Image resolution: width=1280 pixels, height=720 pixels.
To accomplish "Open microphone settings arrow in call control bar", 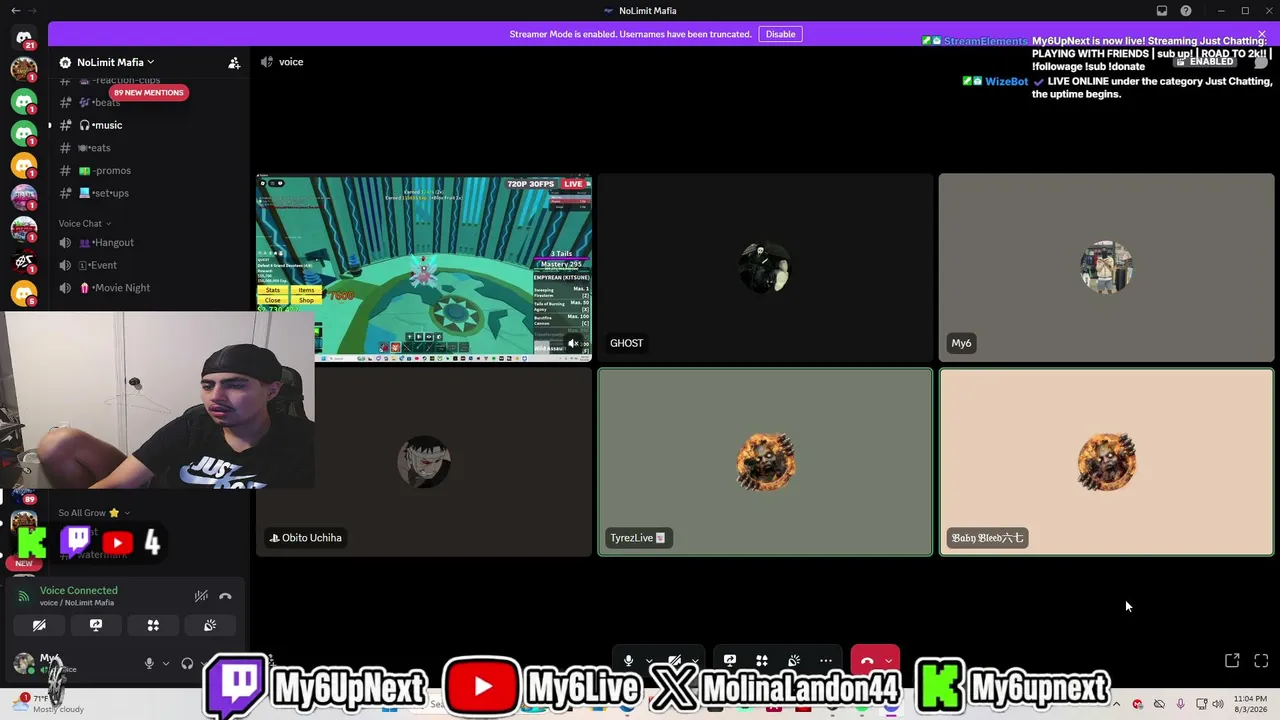I will 649,661.
